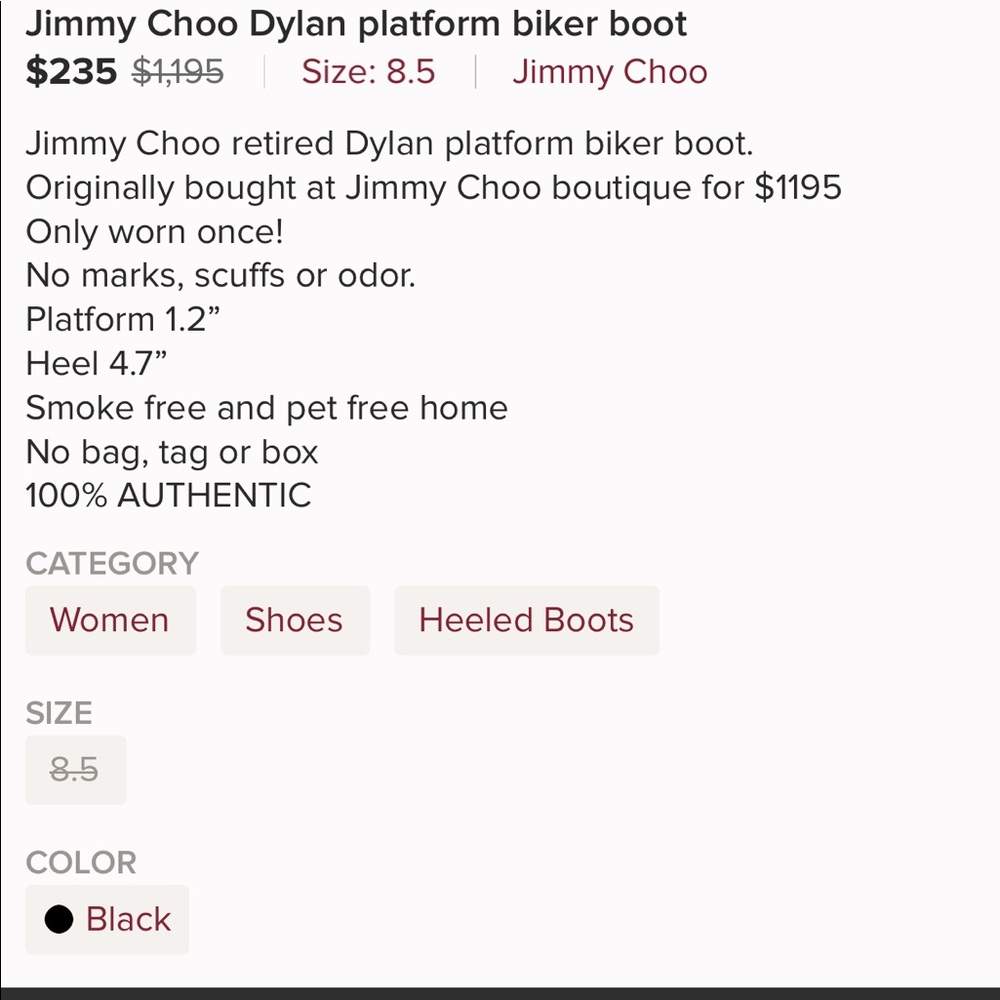Click the COLOR section heading

pos(82,862)
